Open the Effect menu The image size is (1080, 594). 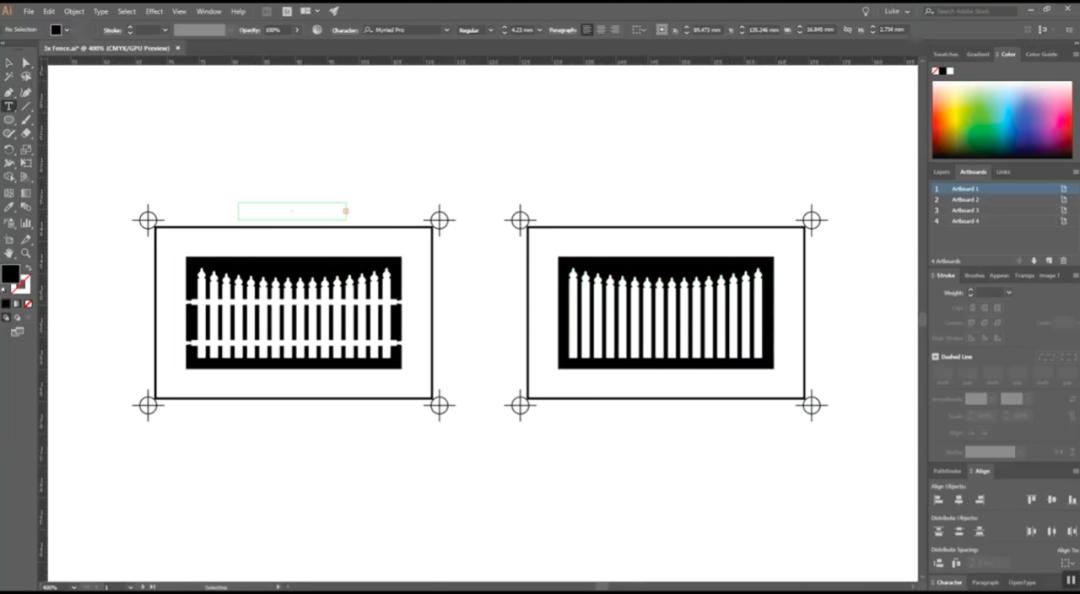click(x=154, y=12)
